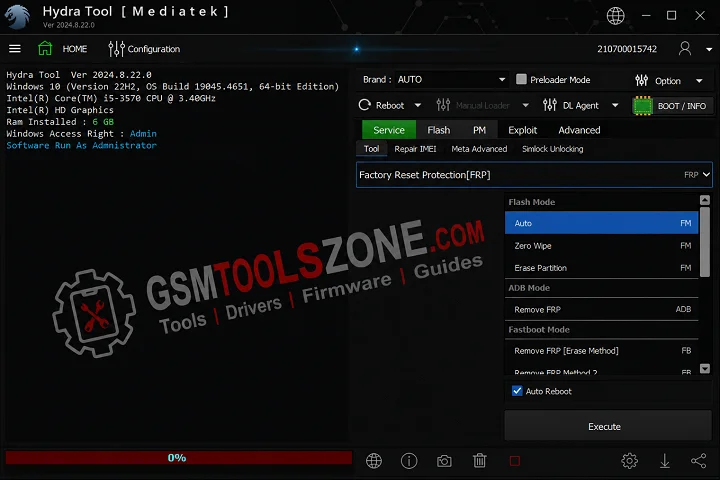The height and width of the screenshot is (480, 720).
Task: Click the red stop square icon
Action: coord(515,461)
